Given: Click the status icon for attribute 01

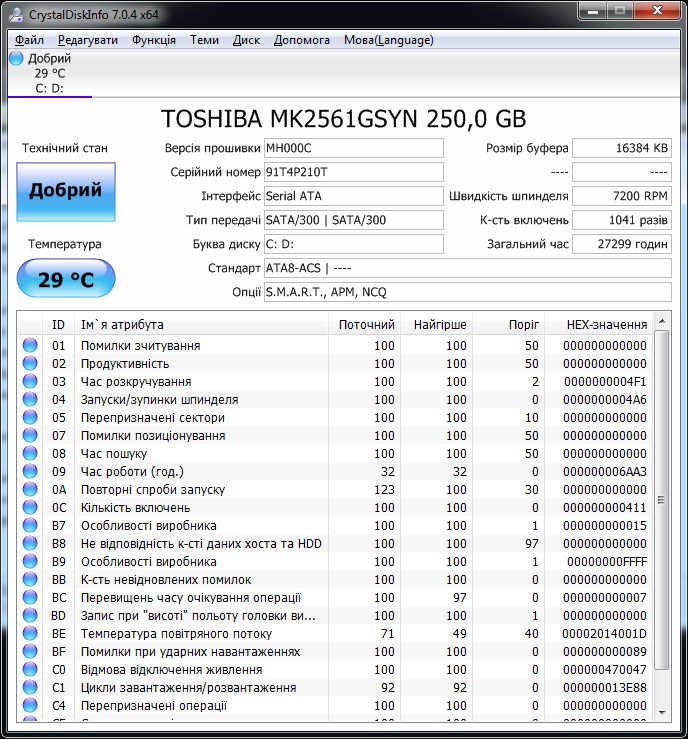Looking at the screenshot, I should (x=30, y=345).
